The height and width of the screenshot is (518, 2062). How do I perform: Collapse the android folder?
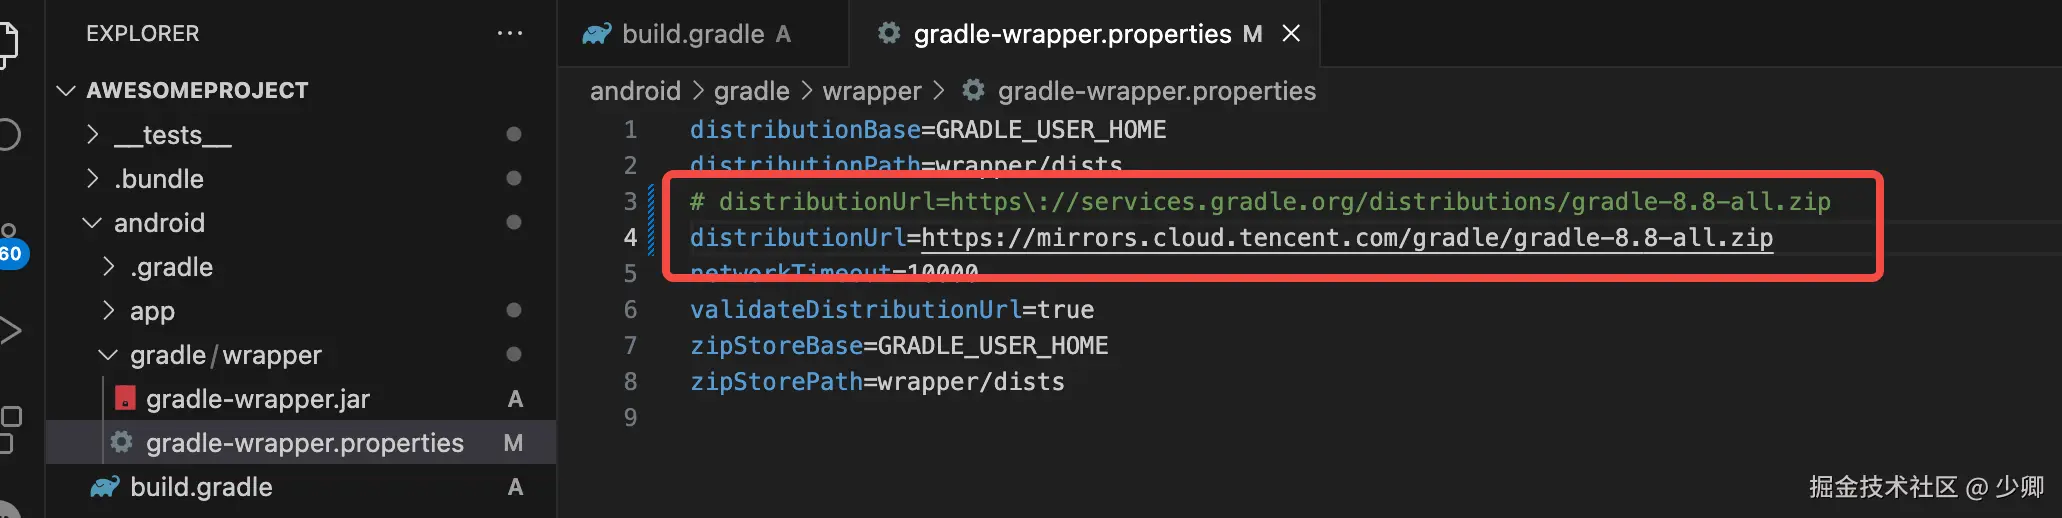coord(92,223)
